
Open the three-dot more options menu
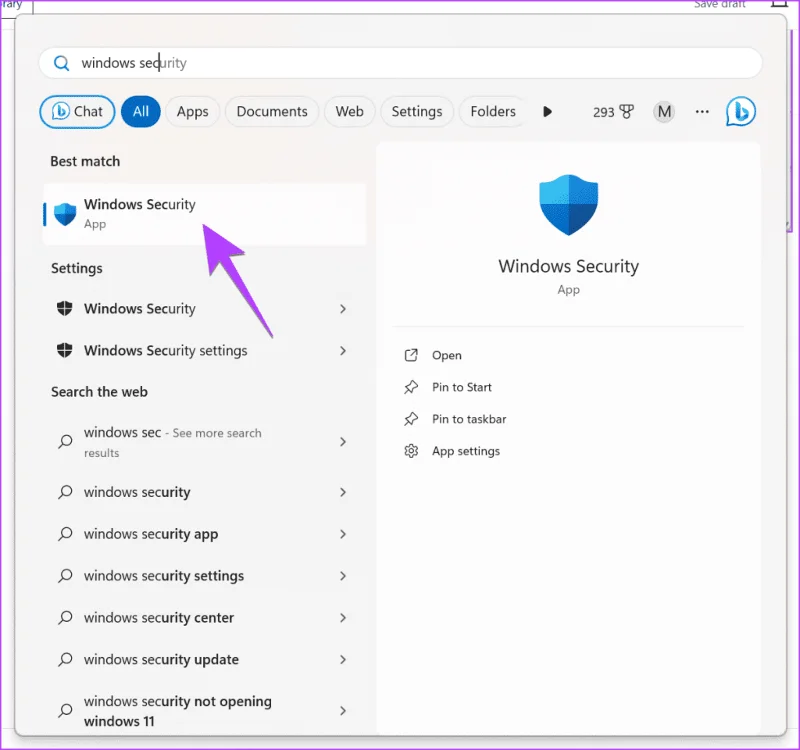point(702,111)
